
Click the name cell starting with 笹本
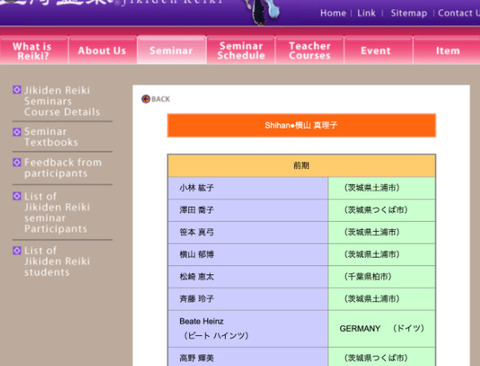[x=248, y=232]
